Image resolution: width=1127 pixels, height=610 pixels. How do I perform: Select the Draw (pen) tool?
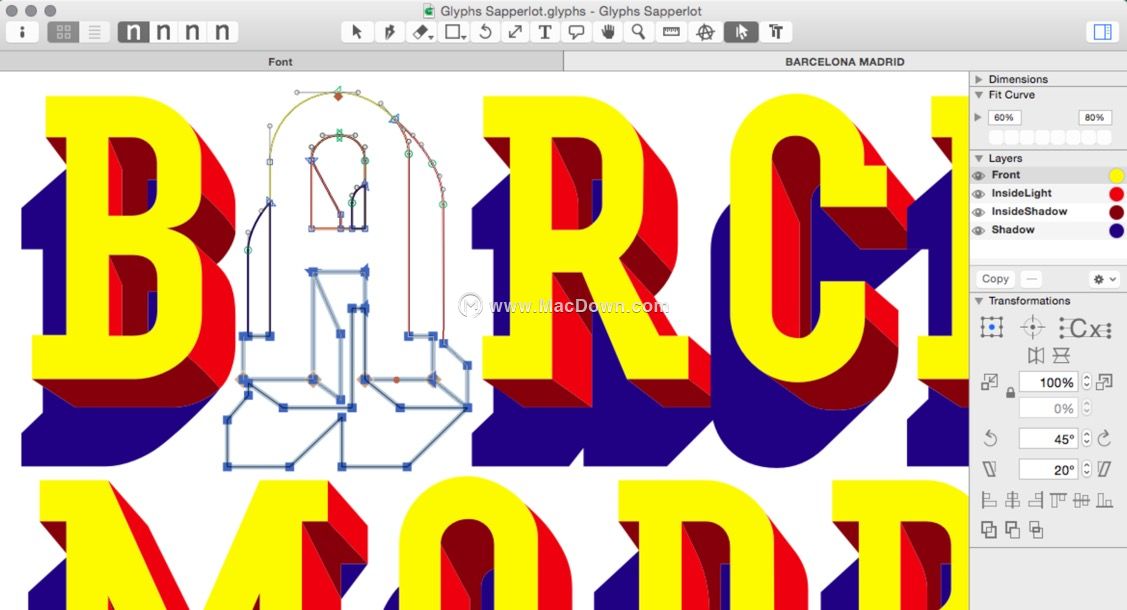pos(390,32)
